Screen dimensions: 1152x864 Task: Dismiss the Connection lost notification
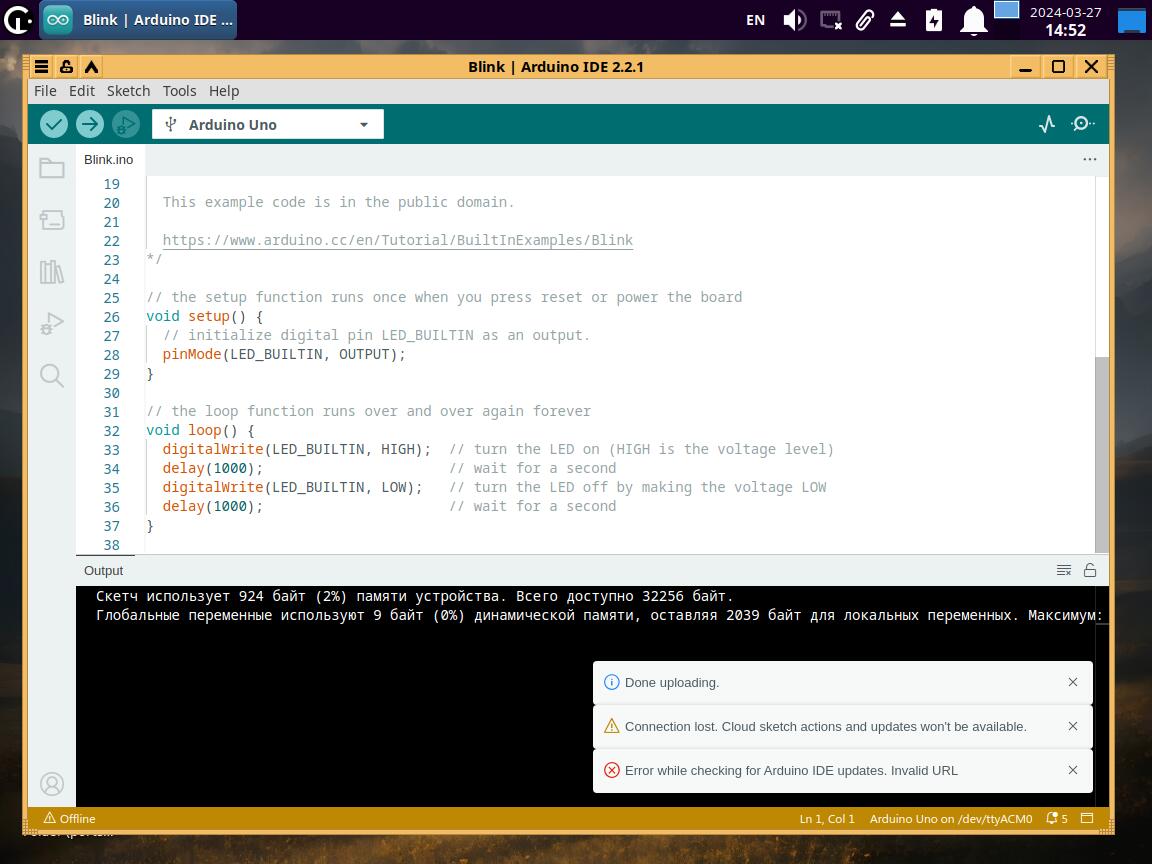tap(1073, 727)
